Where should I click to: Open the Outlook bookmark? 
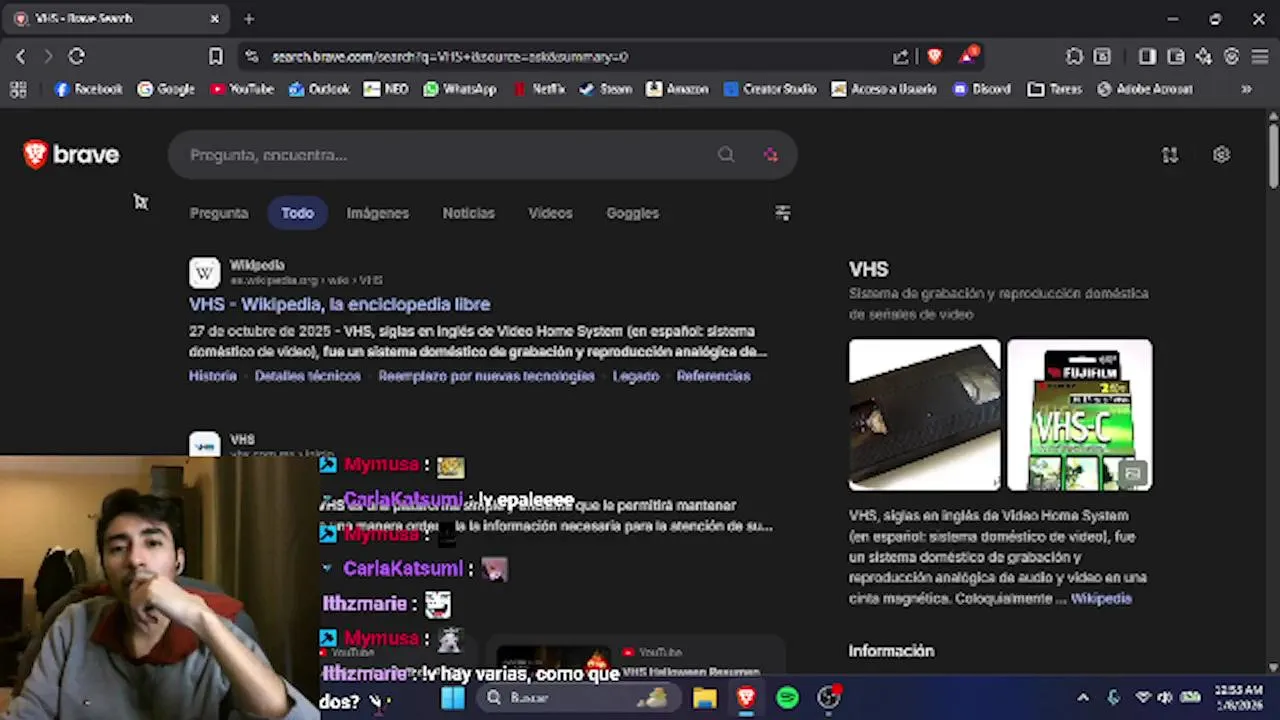coord(319,89)
